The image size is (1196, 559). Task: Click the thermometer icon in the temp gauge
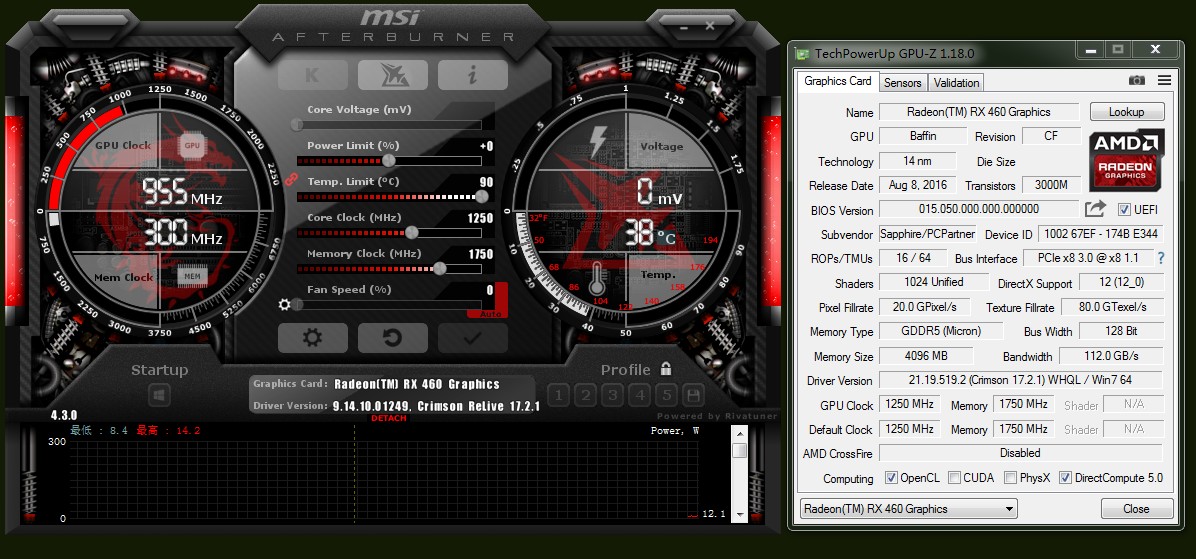point(597,280)
